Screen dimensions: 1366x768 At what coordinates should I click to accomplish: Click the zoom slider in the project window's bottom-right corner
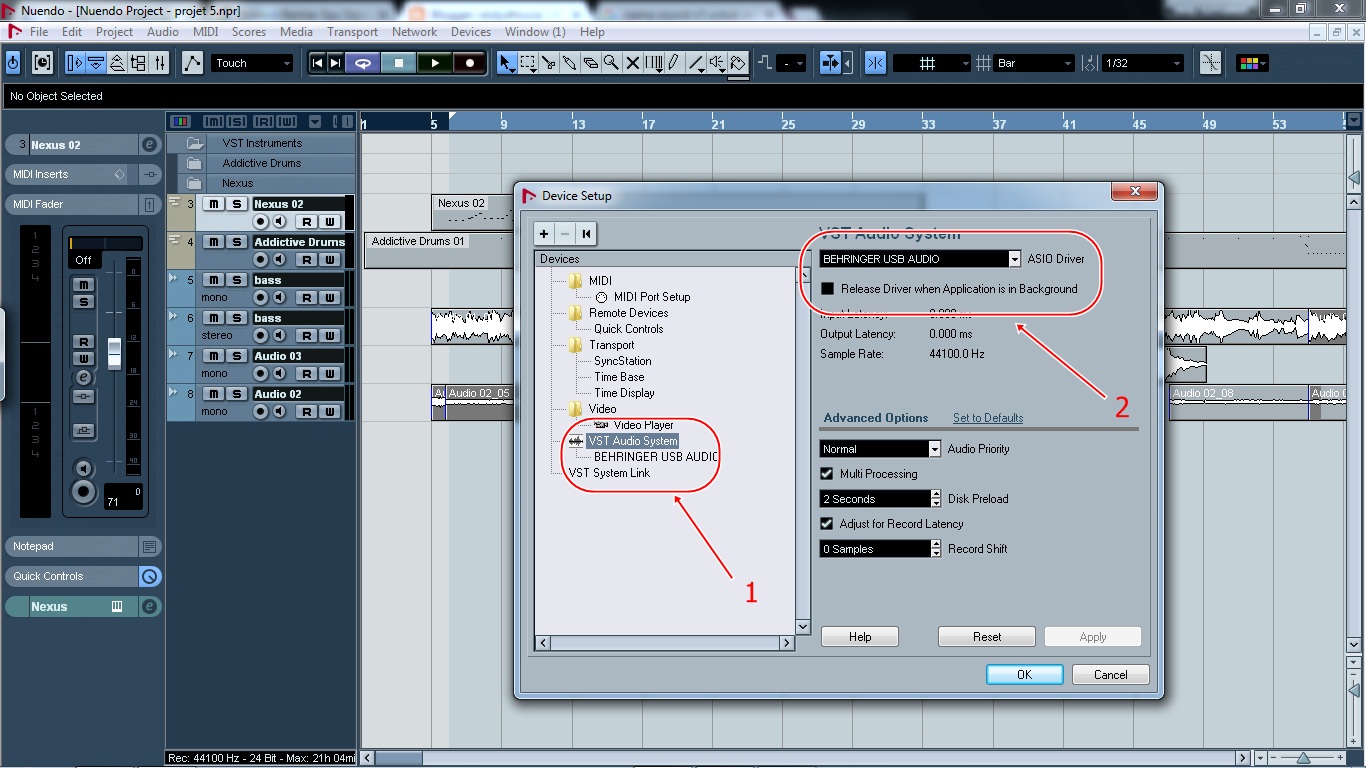tap(1303, 758)
